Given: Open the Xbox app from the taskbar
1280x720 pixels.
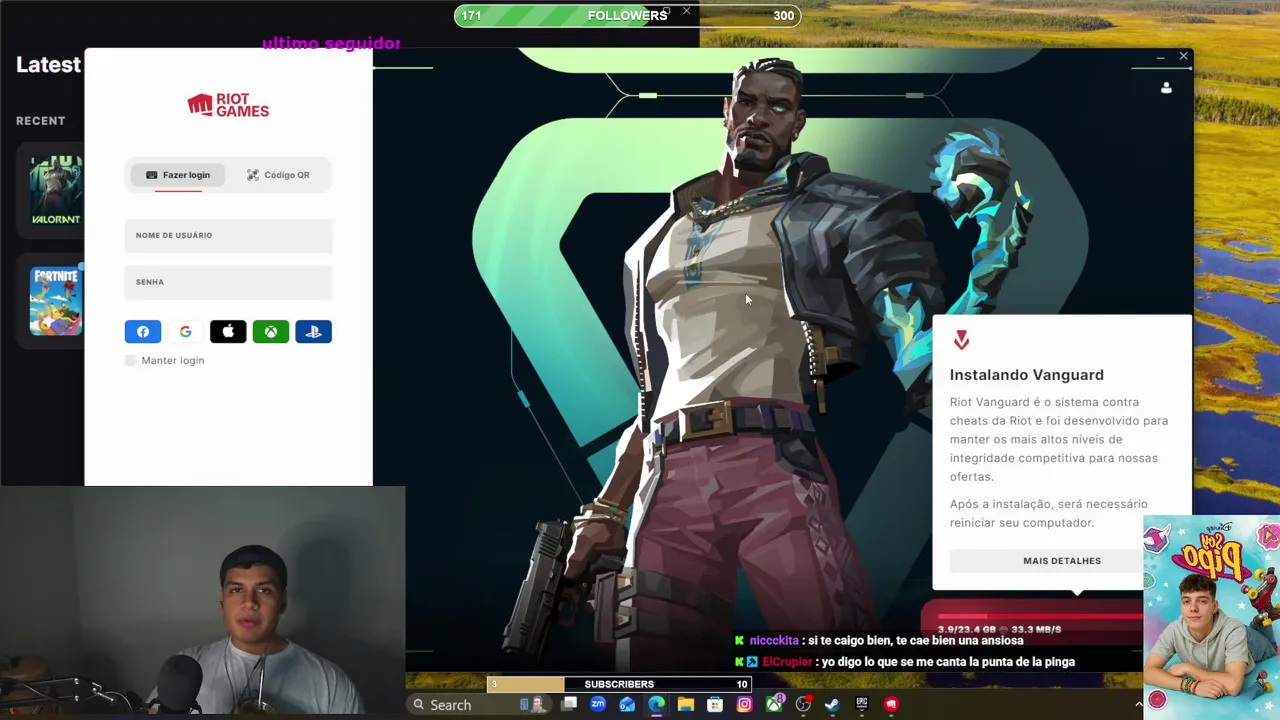Looking at the screenshot, I should click(x=774, y=705).
